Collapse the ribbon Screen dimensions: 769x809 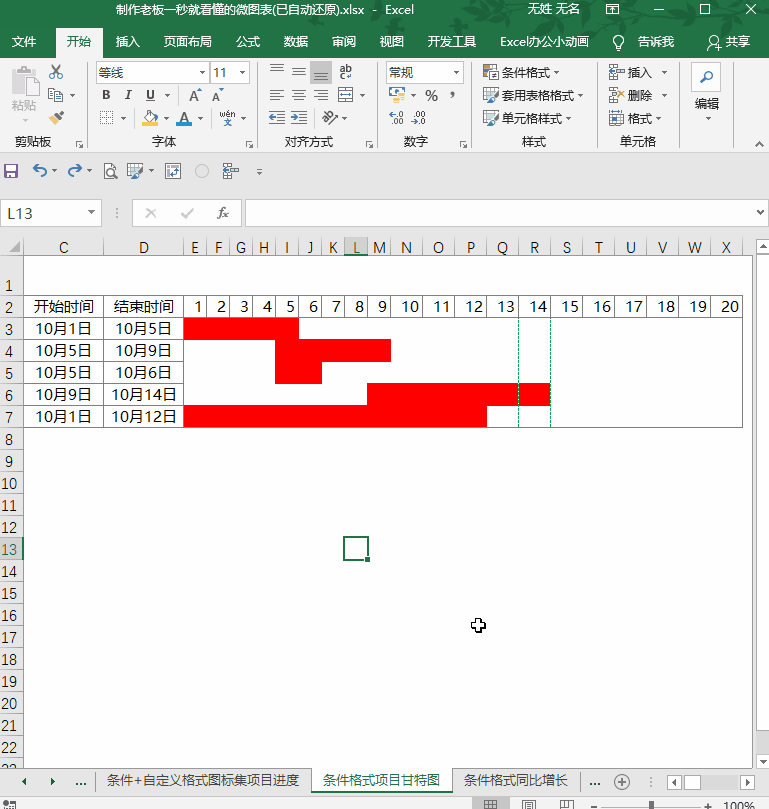click(x=759, y=144)
